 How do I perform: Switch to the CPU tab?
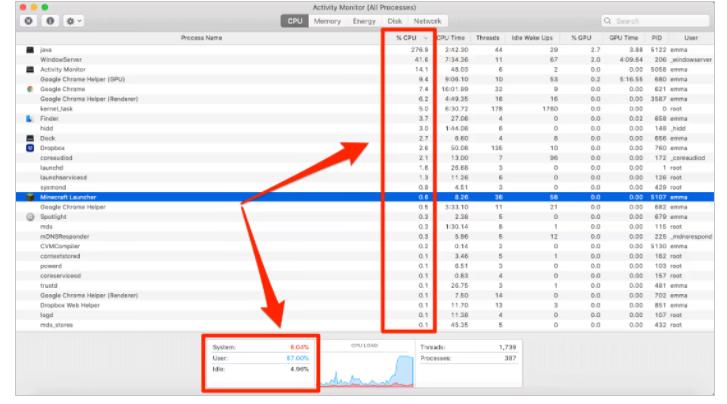tap(294, 21)
